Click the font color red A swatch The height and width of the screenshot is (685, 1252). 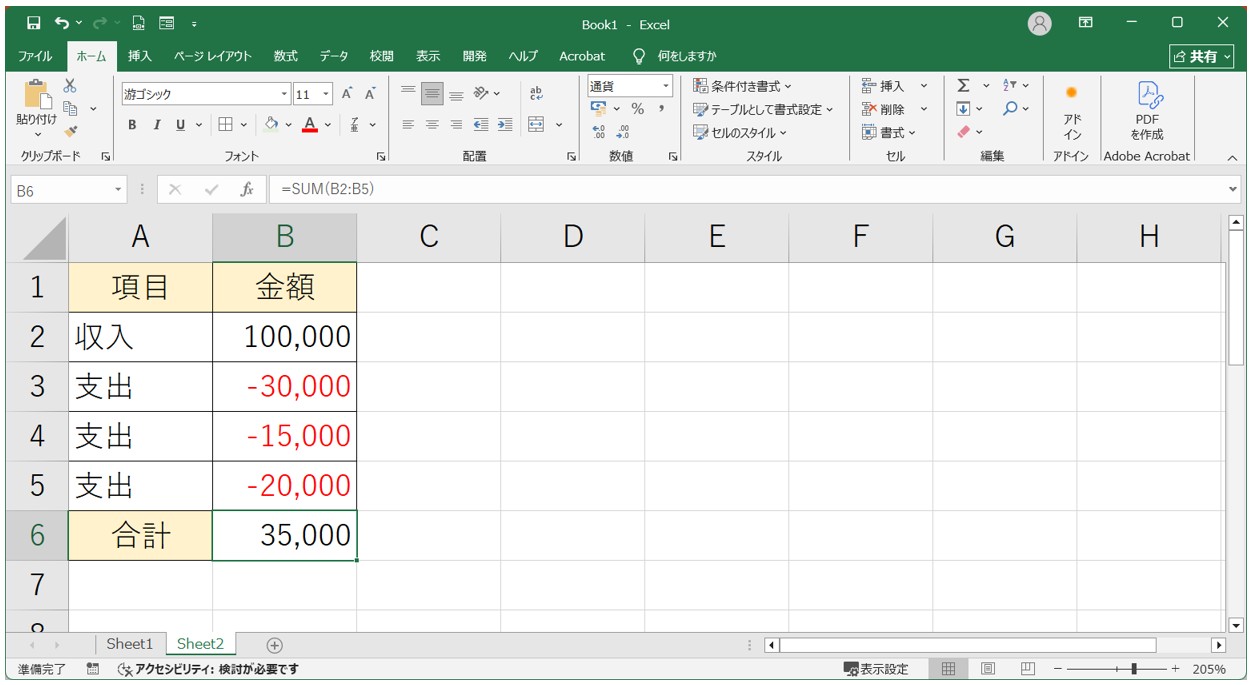pos(310,125)
